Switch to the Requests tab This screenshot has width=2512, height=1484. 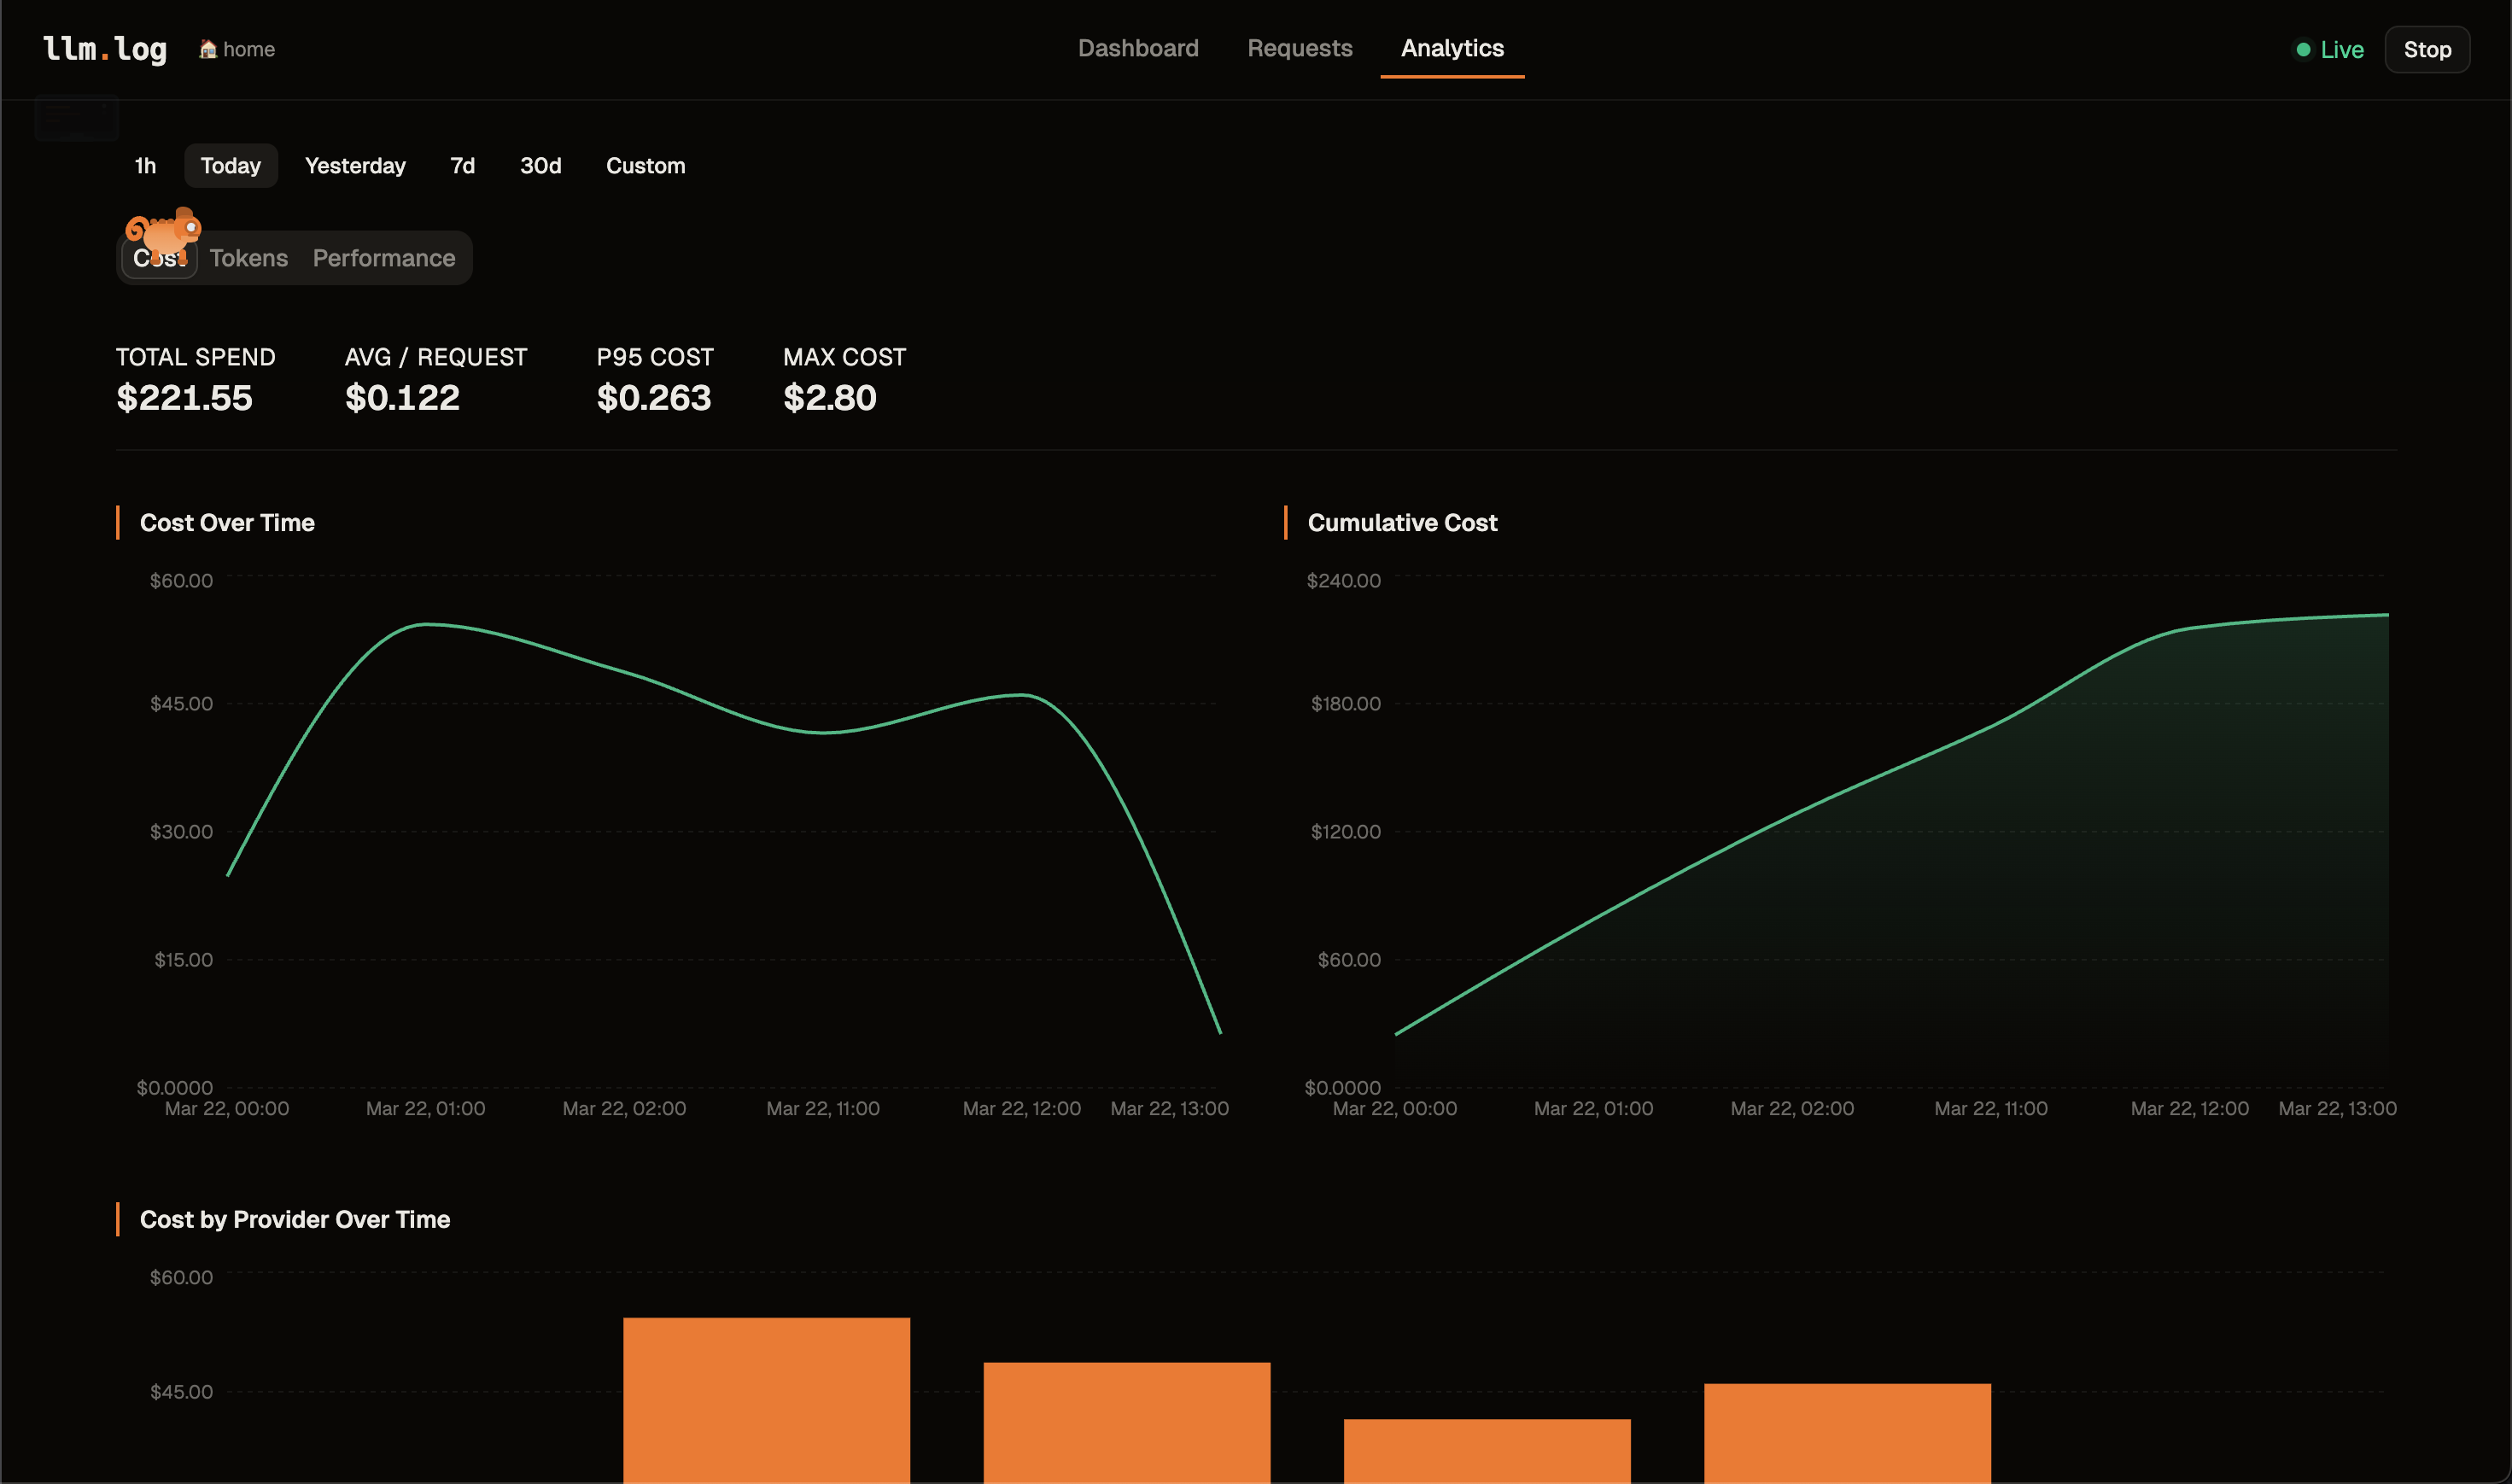click(x=1299, y=48)
